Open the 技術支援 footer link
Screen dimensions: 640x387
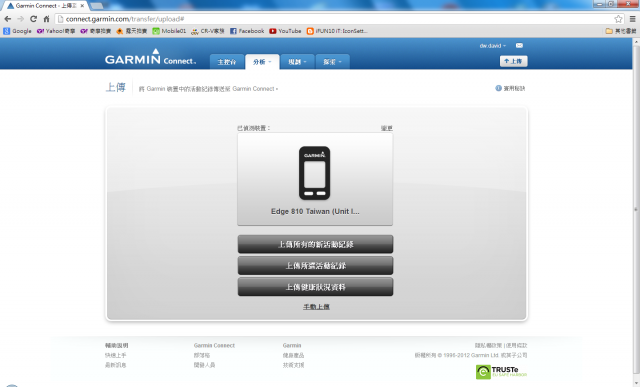click(x=293, y=365)
